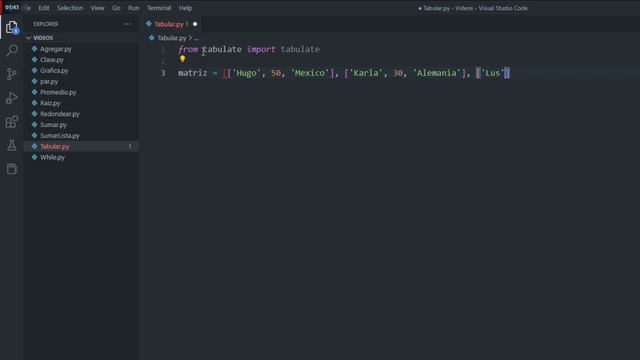Open SumarLista.py in the explorer
The image size is (640, 360).
click(60, 136)
